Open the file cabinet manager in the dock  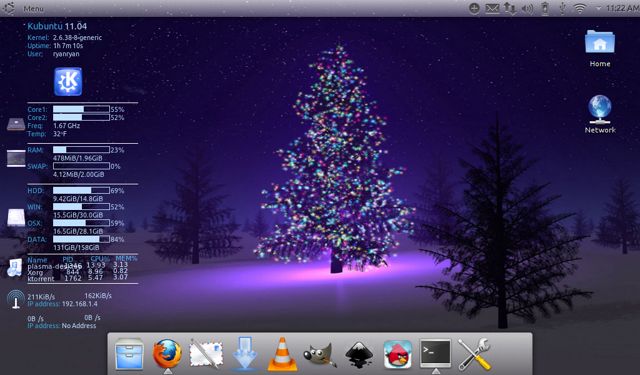(x=129, y=354)
